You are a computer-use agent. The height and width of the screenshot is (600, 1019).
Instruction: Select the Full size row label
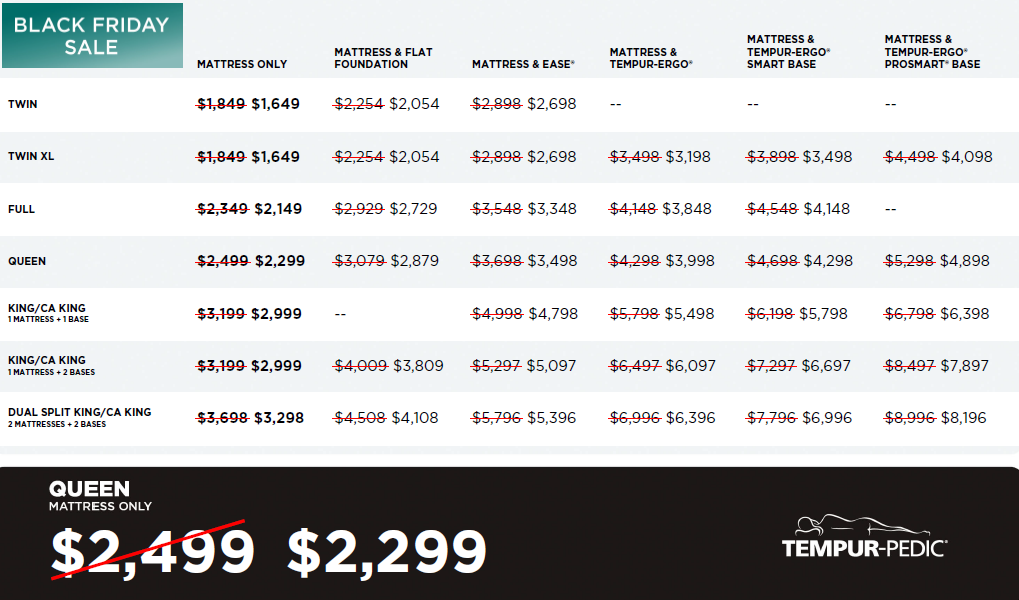[21, 209]
